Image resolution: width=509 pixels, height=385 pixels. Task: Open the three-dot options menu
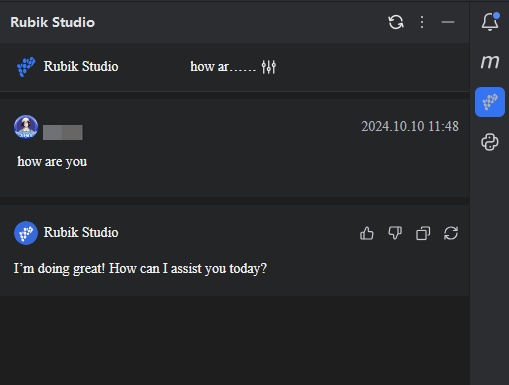(x=422, y=22)
